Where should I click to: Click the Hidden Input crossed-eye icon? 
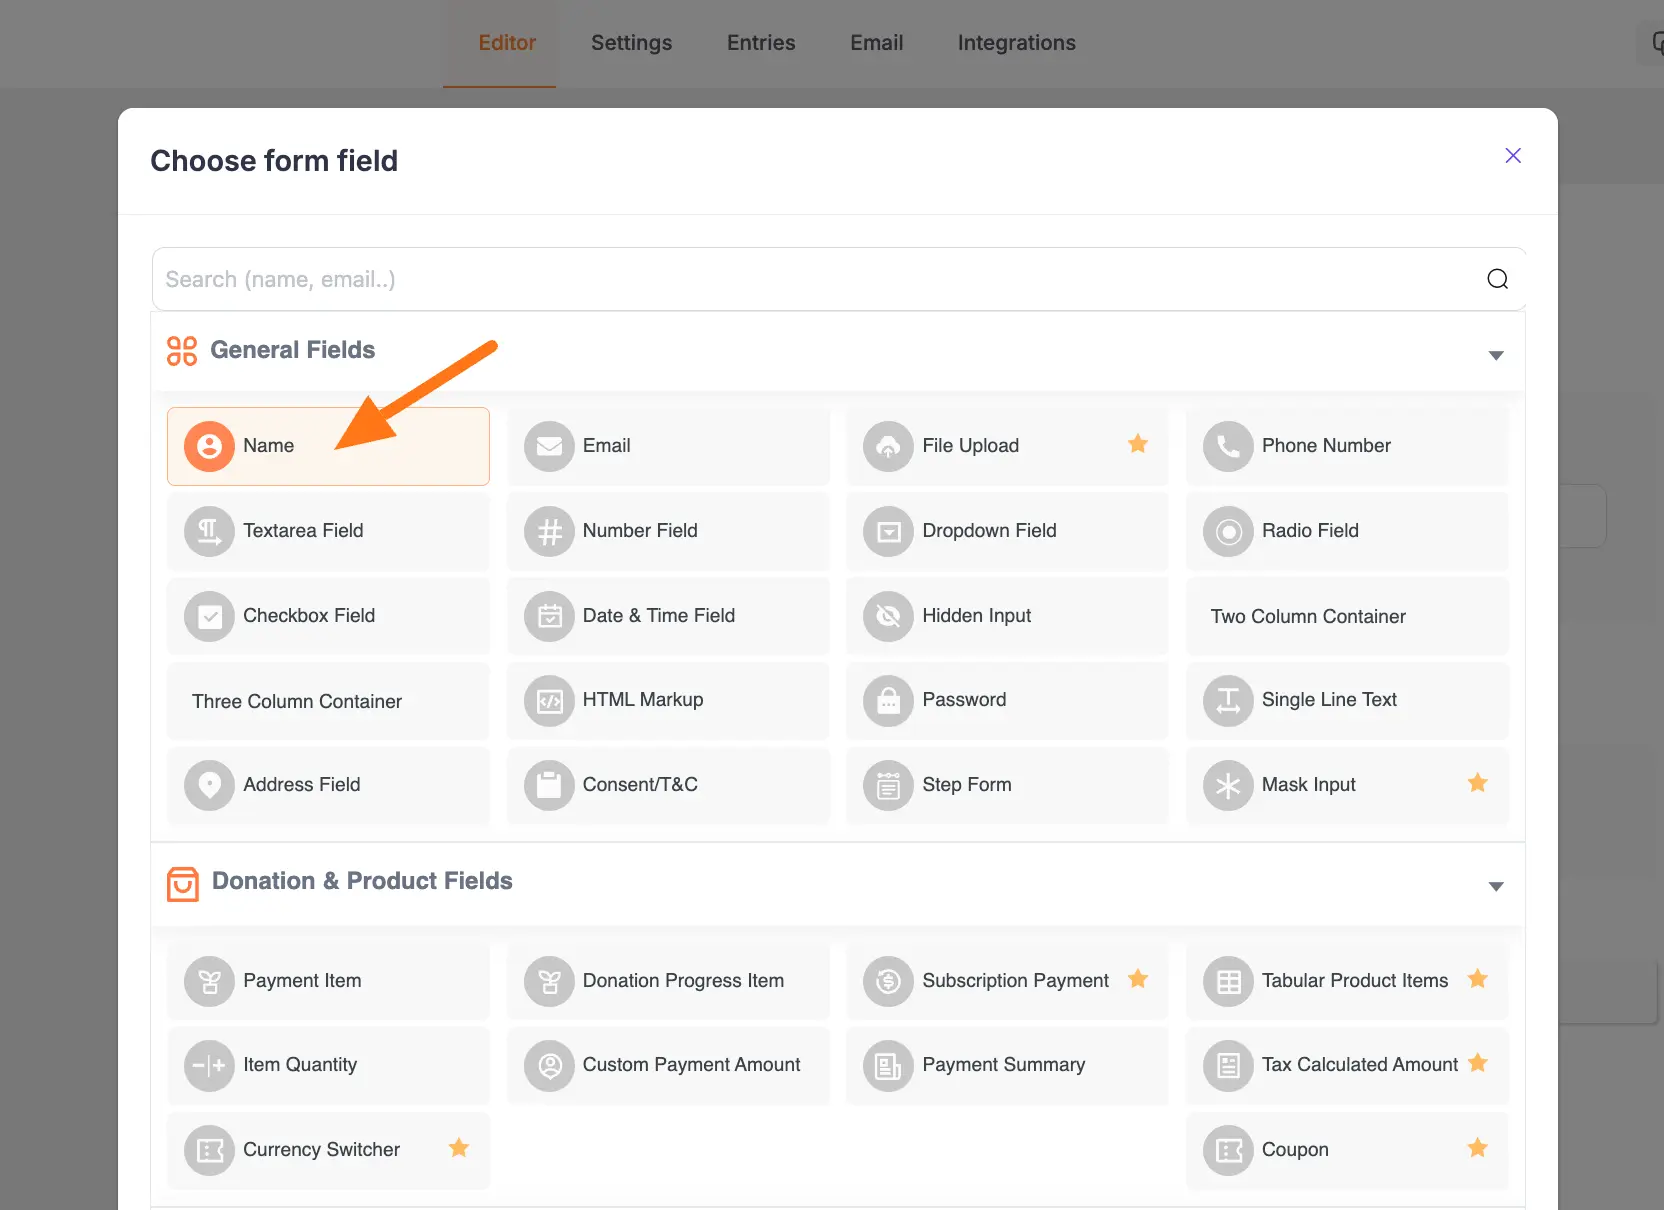click(888, 616)
